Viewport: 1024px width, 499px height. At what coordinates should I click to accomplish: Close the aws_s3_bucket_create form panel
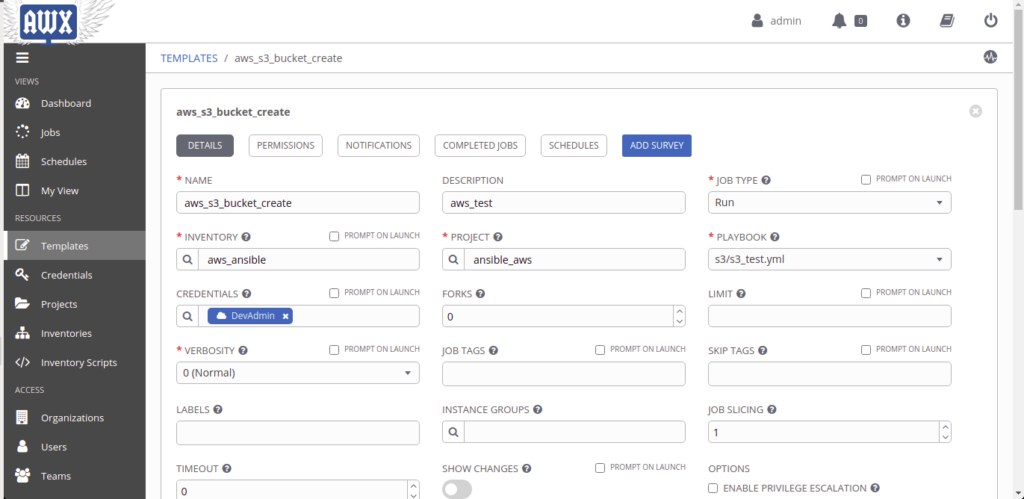click(x=975, y=111)
